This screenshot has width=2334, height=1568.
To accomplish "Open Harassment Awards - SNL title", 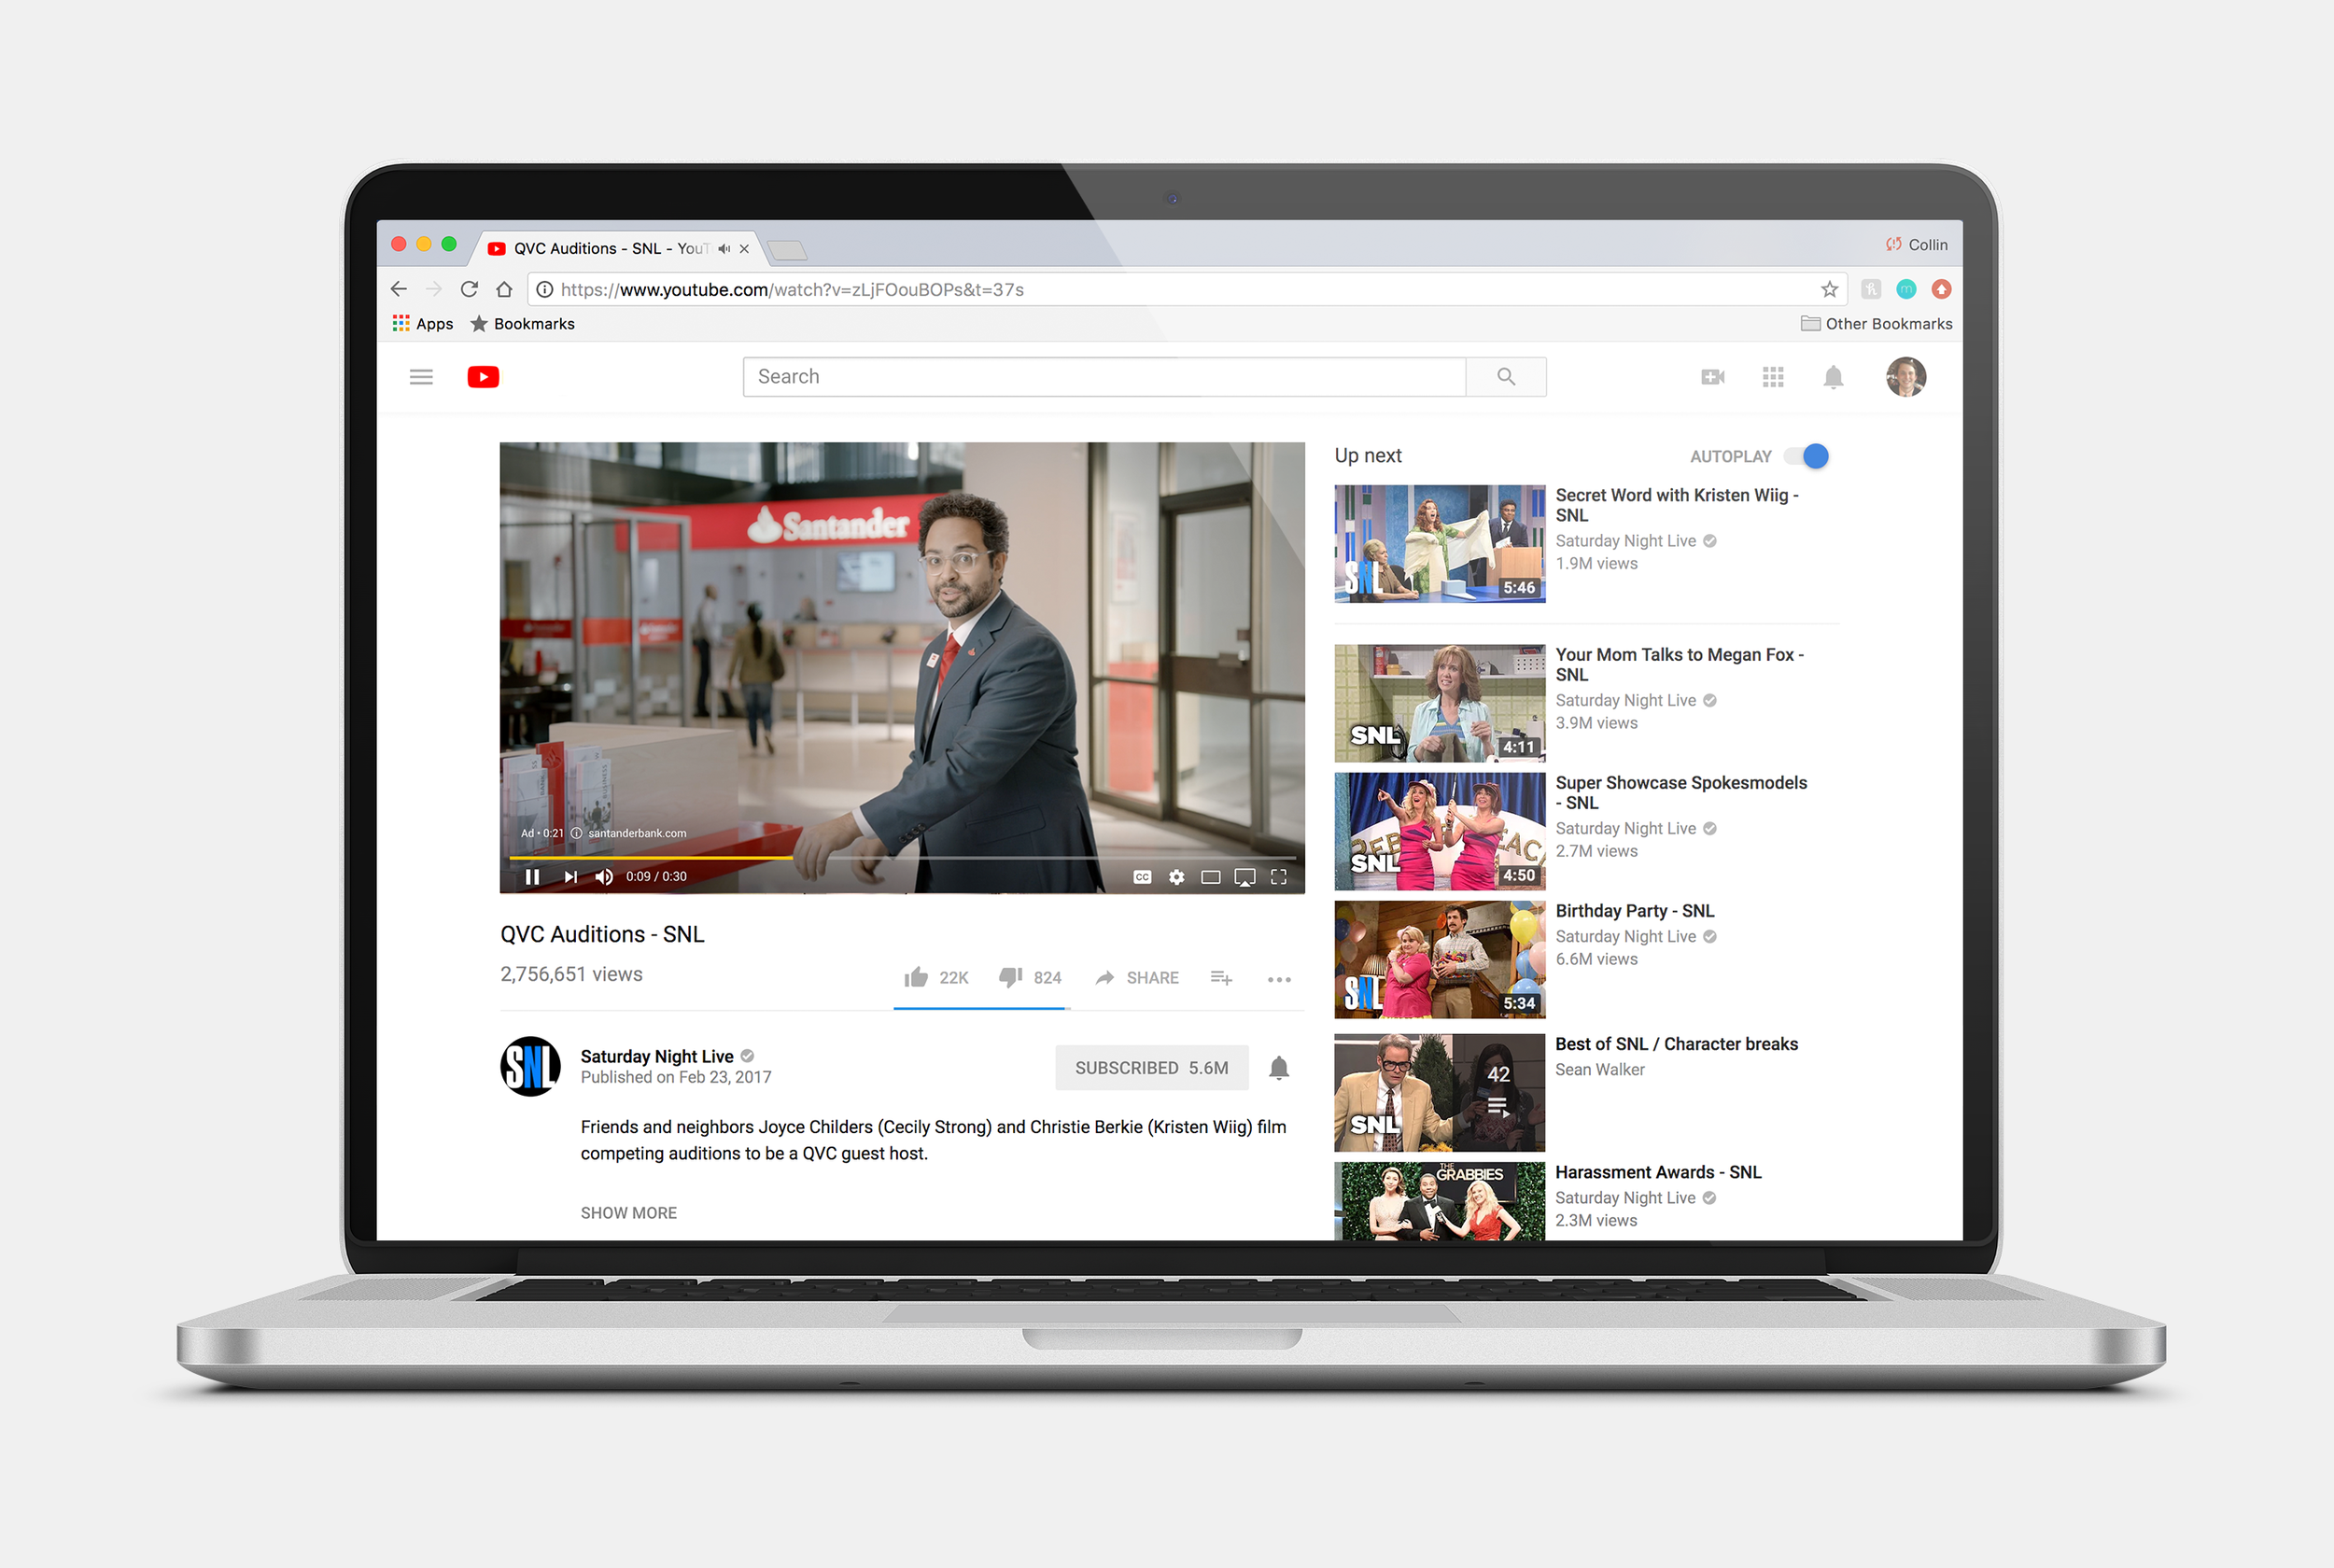I will 1658,1171.
